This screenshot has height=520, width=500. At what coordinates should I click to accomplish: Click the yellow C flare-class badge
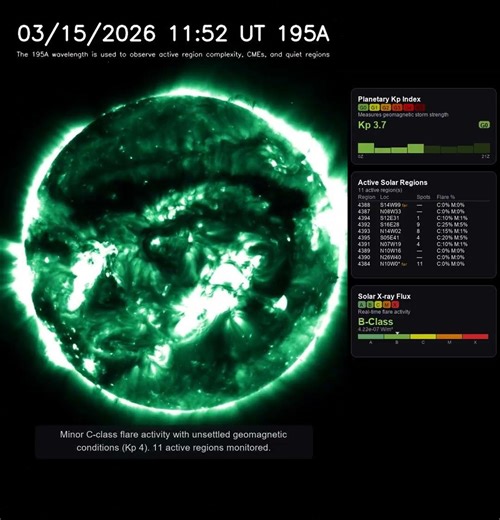tap(378, 305)
